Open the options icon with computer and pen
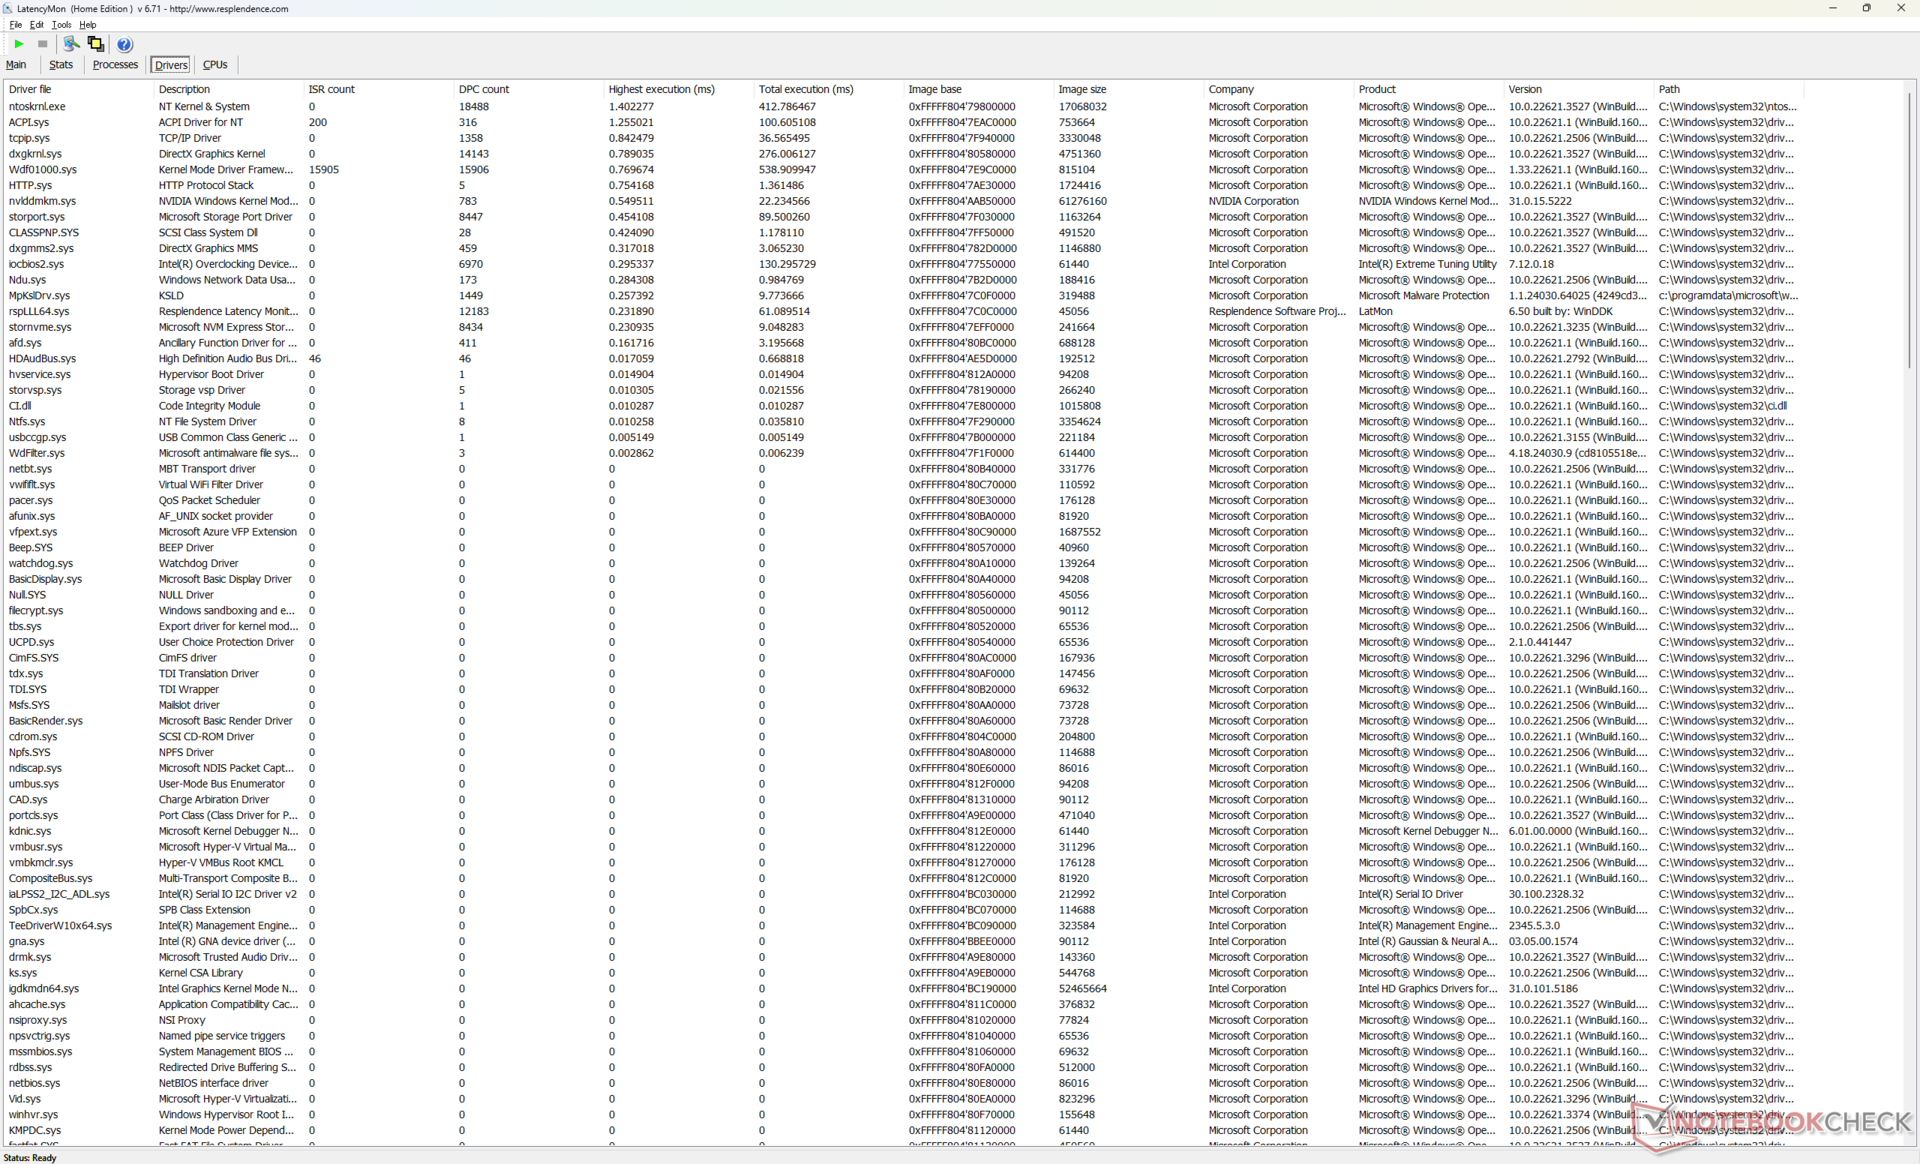1920x1164 pixels. [x=71, y=44]
